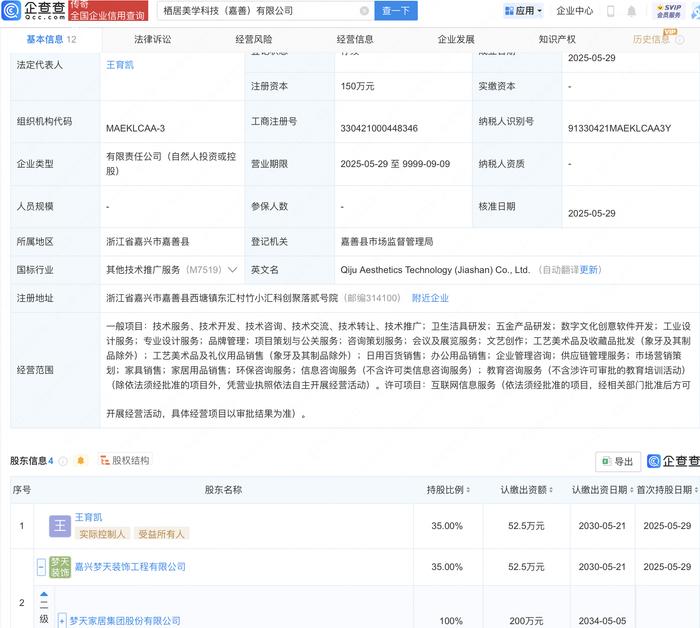Click 附近企业 link

(x=430, y=298)
